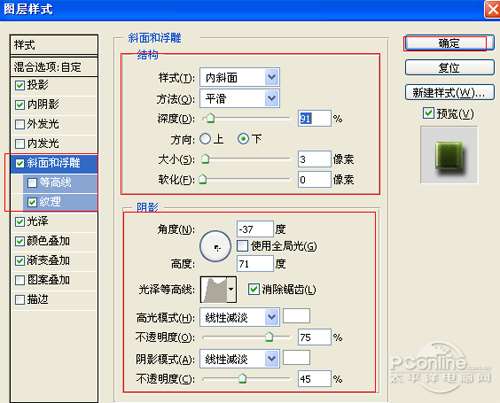Toggle the 内阴影 inner shadow checkbox
This screenshot has height=403, width=500.
tap(20, 105)
